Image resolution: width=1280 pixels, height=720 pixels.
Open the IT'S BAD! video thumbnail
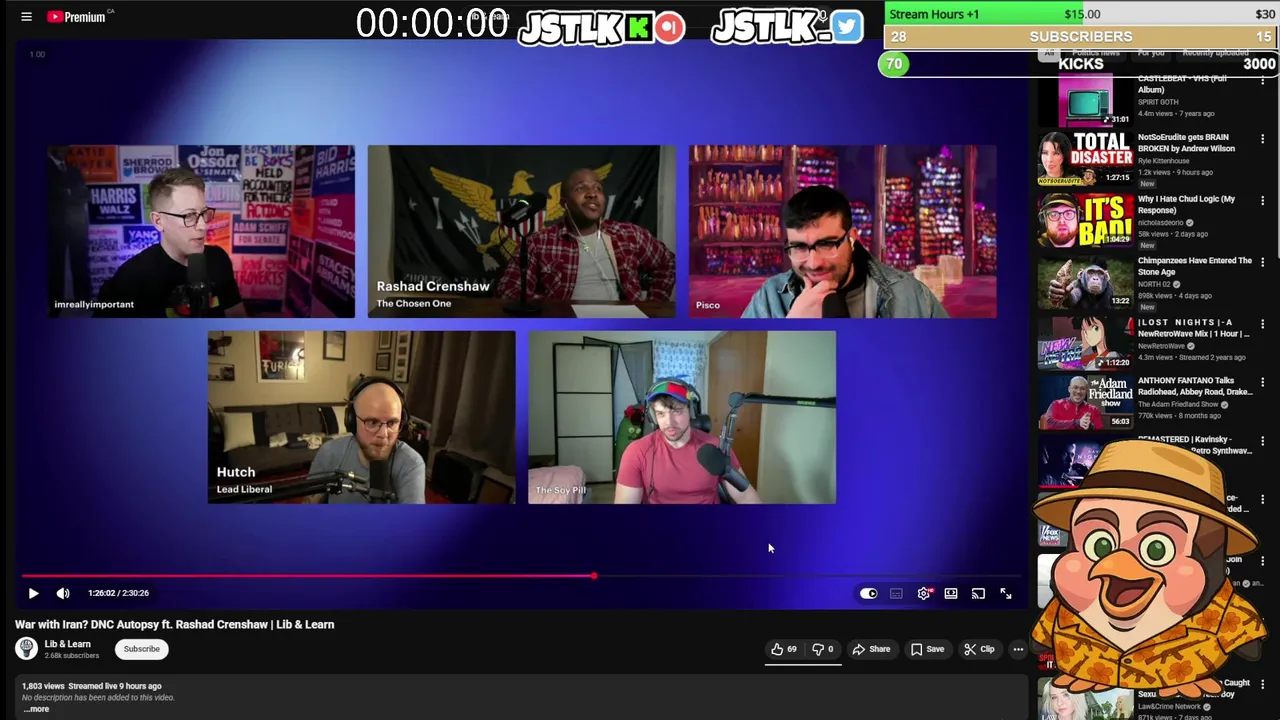tap(1085, 220)
